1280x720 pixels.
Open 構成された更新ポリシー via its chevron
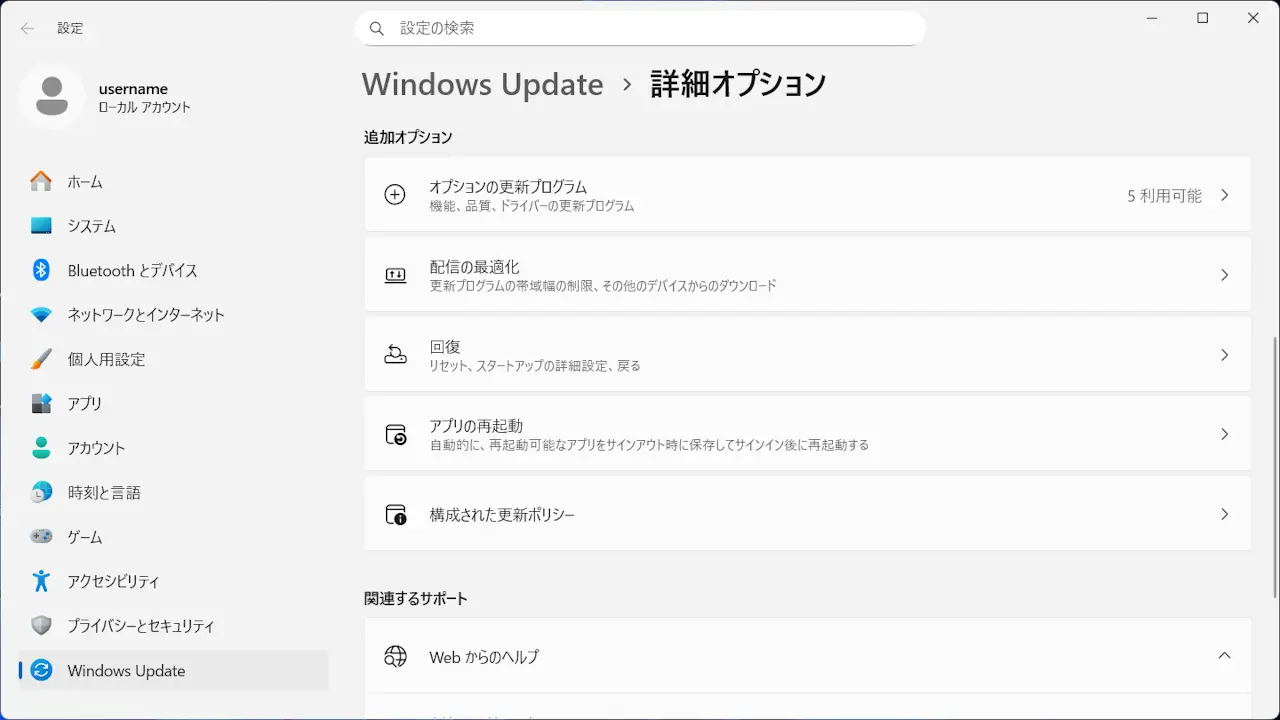tap(1224, 514)
